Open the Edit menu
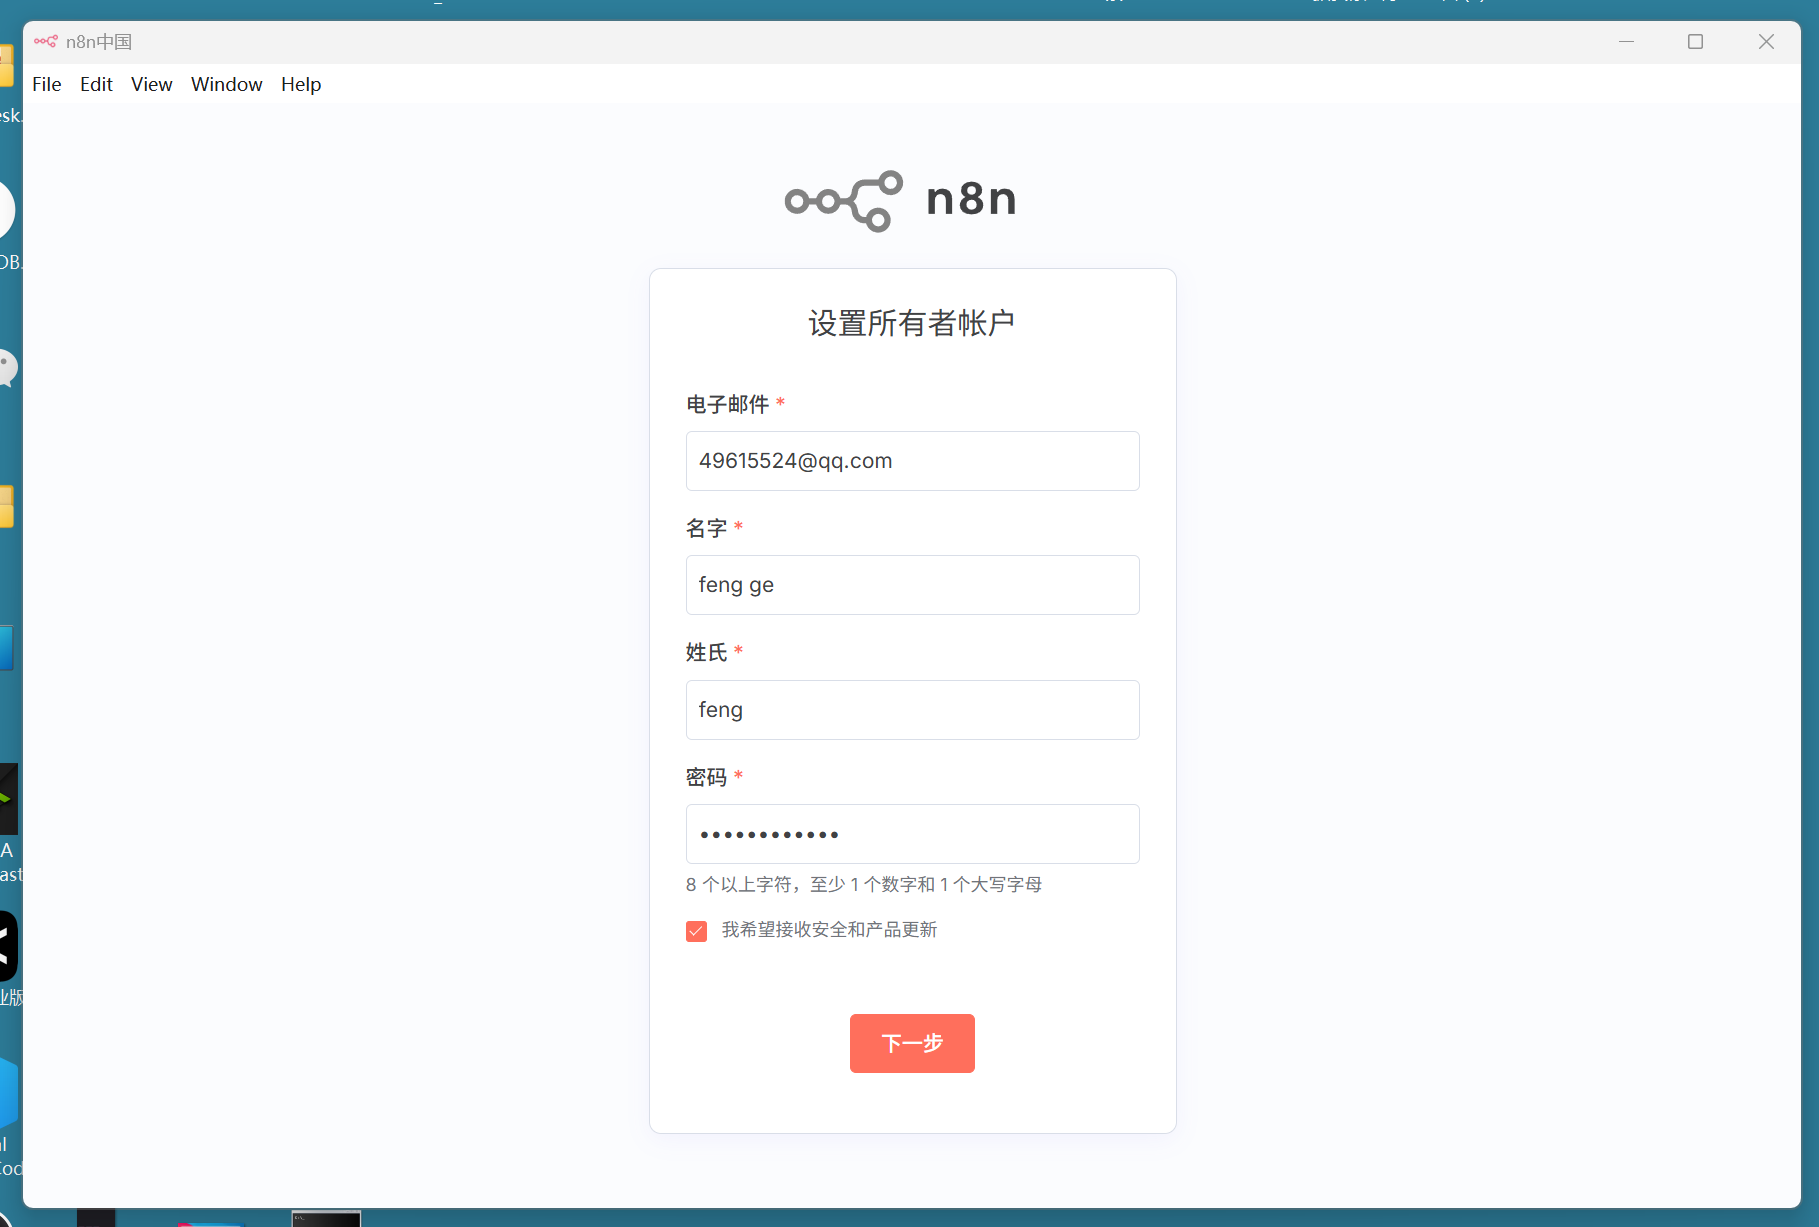This screenshot has width=1819, height=1227. tap(96, 84)
